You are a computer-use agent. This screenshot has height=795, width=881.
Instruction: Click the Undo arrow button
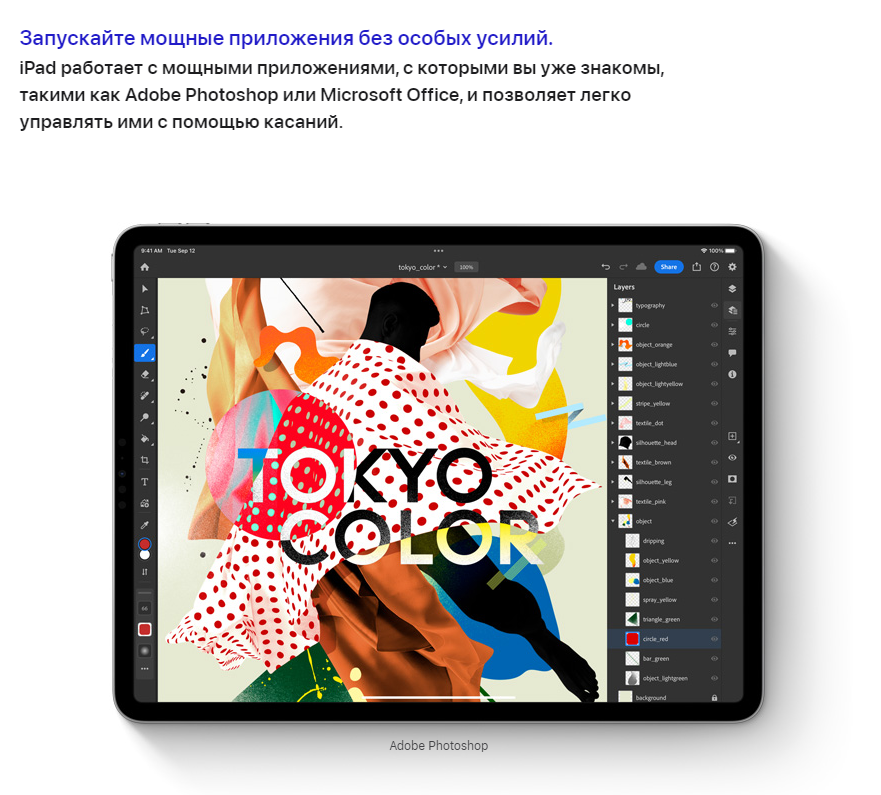point(605,267)
